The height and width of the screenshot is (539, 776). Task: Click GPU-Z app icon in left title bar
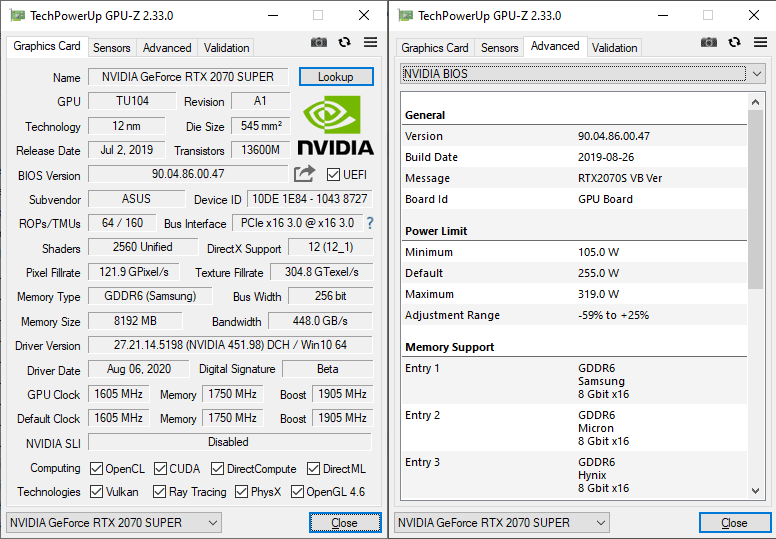pos(17,15)
